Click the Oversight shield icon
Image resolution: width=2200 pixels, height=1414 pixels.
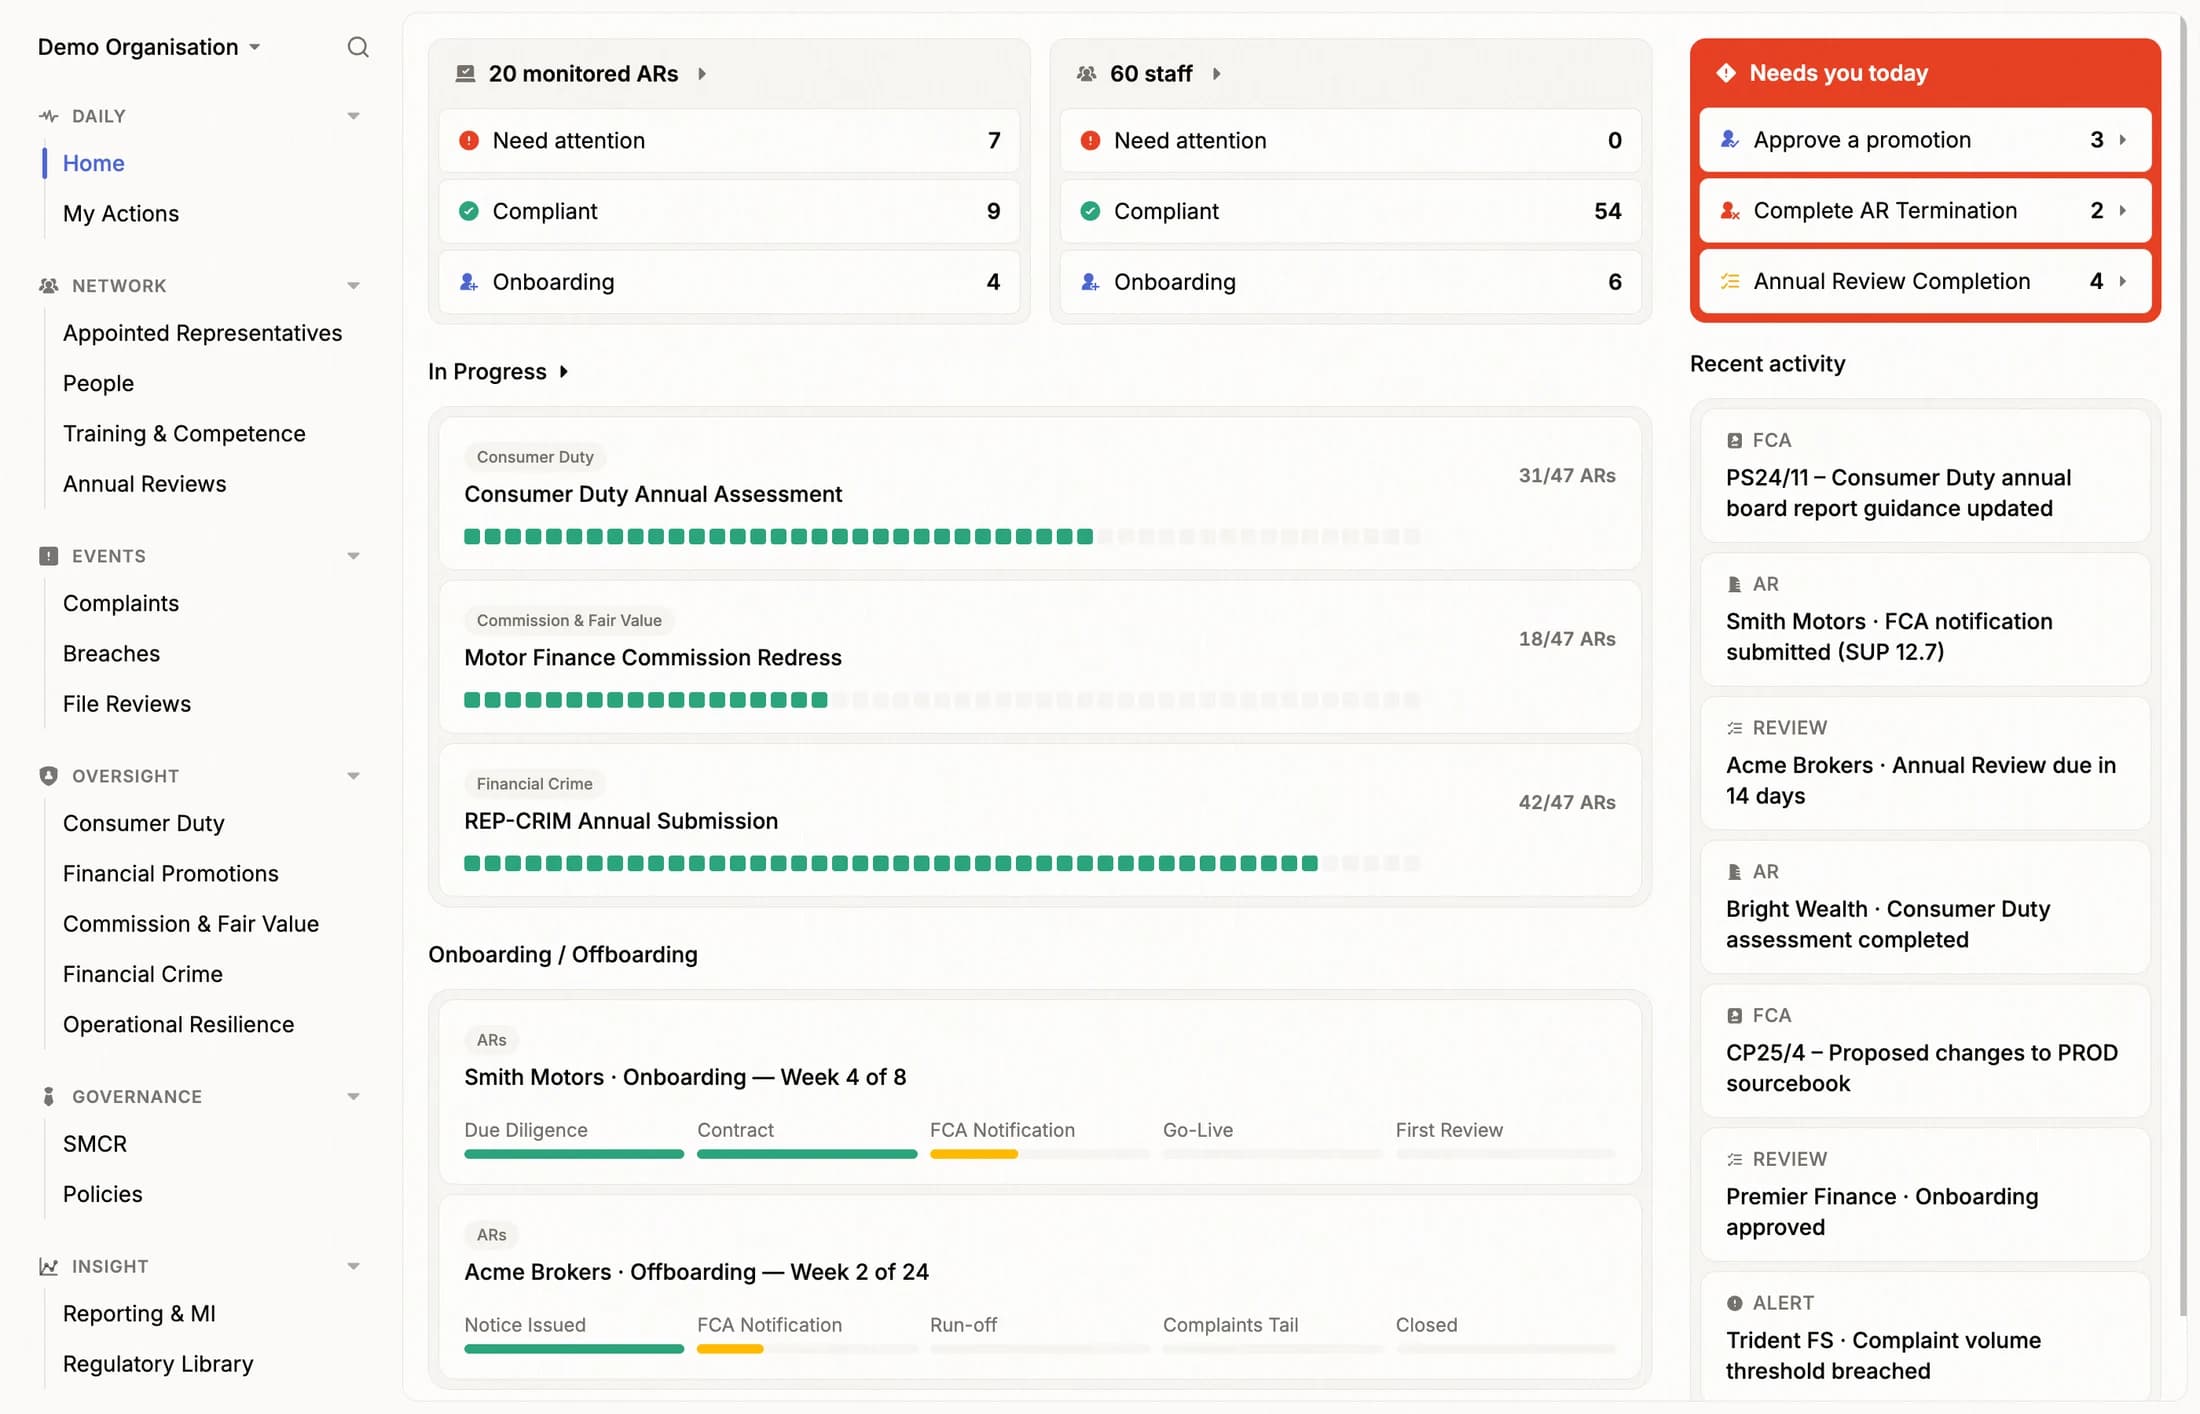48,776
